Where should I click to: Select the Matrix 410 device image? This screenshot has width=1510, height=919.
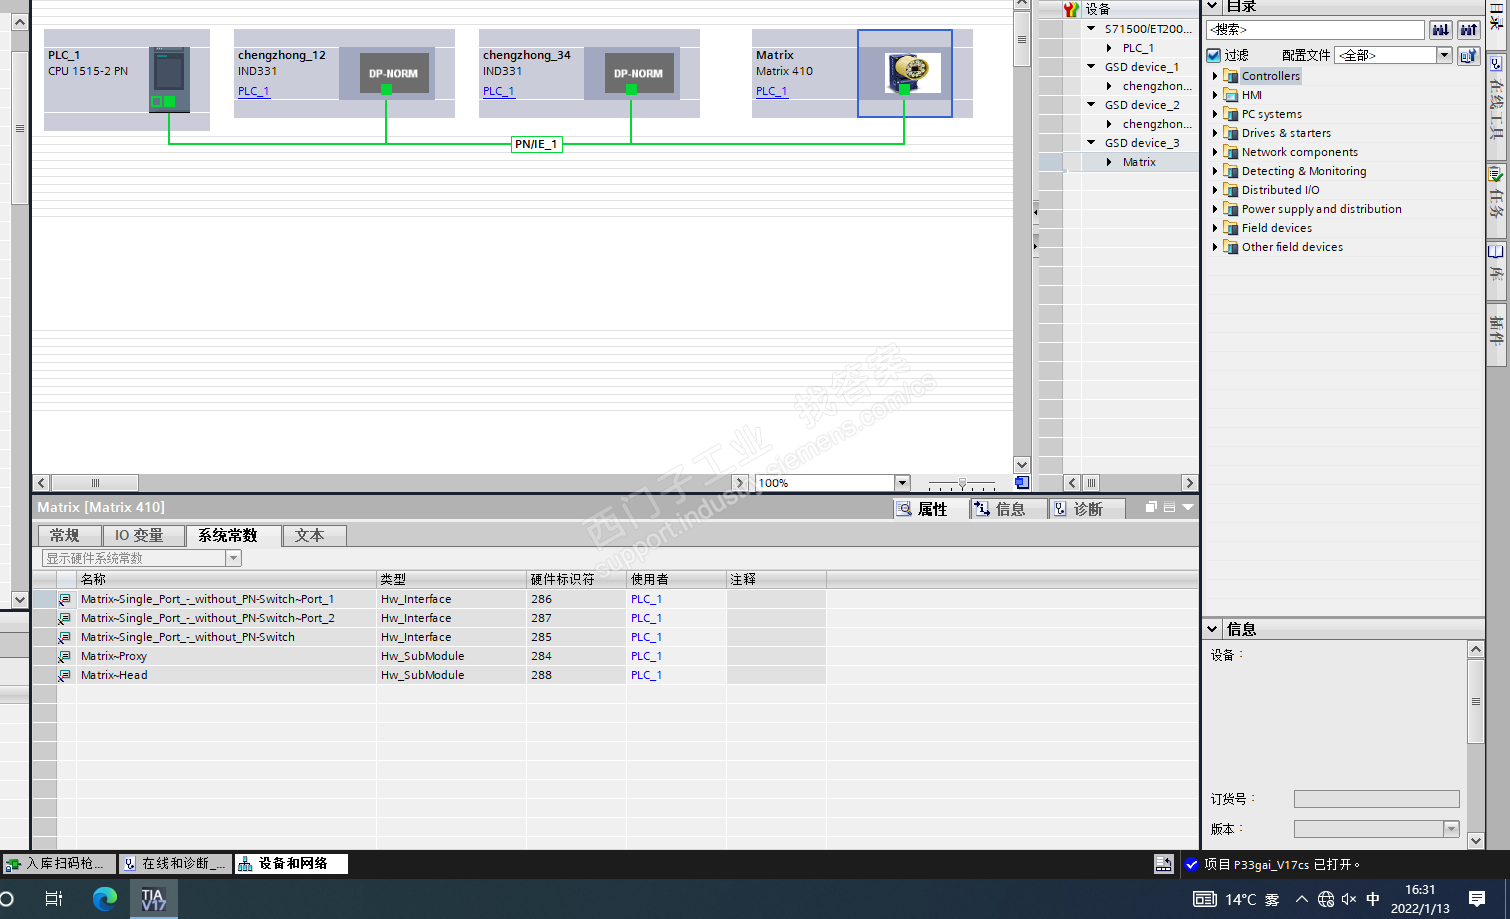pos(913,73)
